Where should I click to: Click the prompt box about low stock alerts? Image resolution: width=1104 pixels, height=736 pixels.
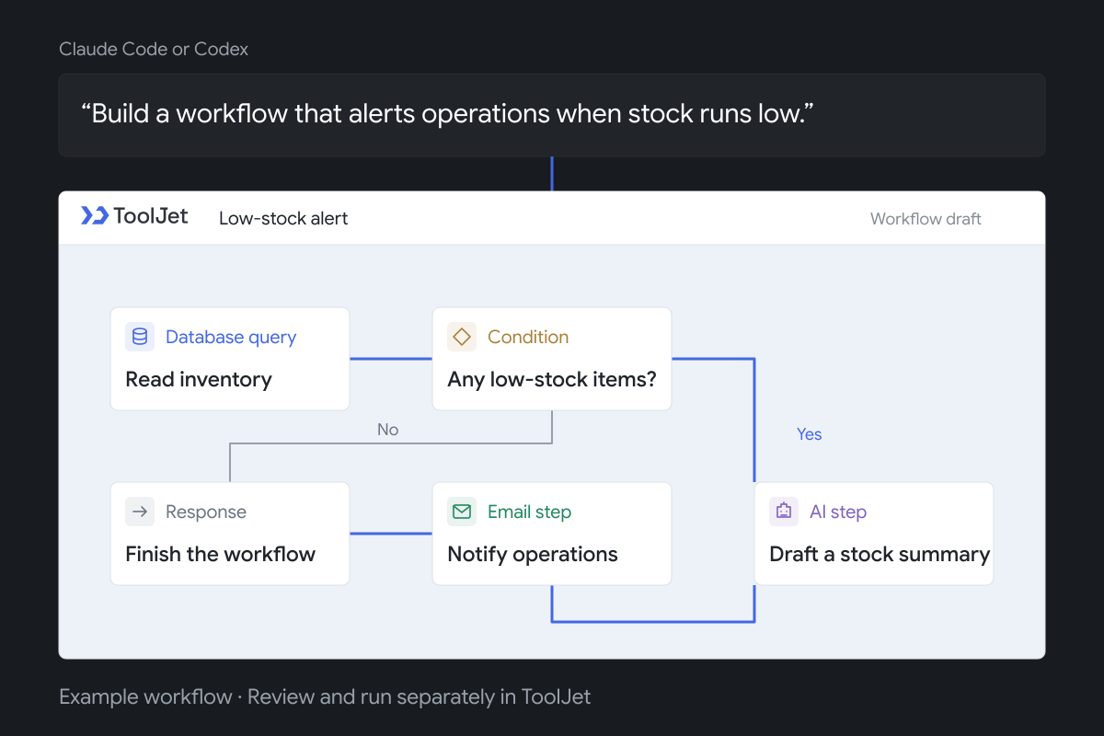tap(552, 115)
